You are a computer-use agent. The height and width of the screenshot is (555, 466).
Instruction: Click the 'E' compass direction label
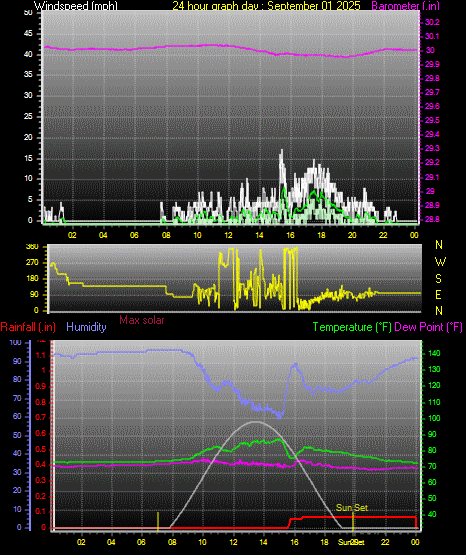pos(438,294)
